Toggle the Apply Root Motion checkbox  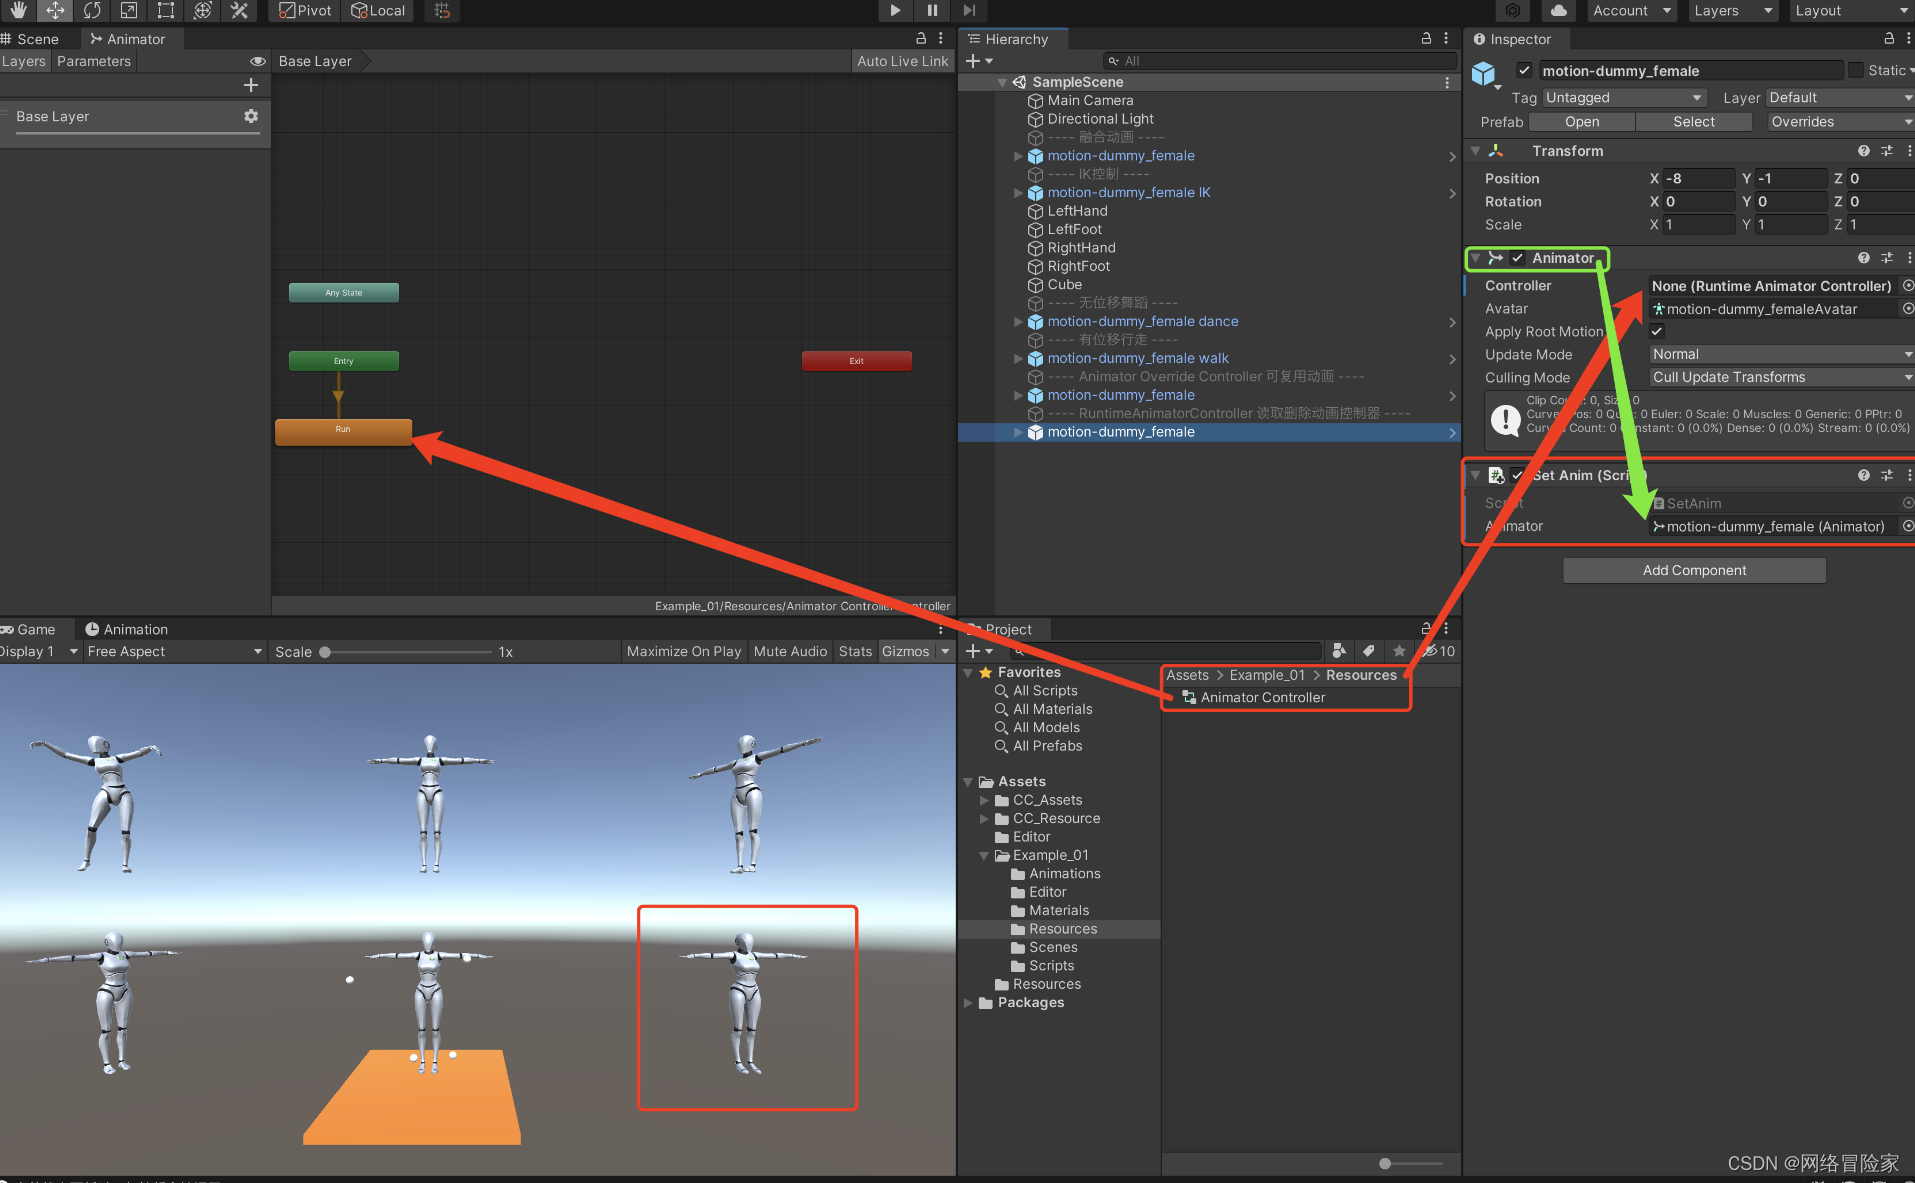(x=1657, y=331)
